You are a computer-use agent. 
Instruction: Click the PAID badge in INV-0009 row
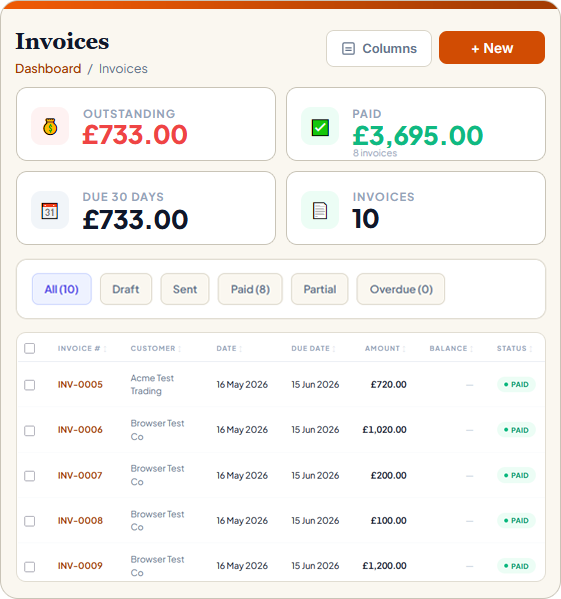pos(516,566)
